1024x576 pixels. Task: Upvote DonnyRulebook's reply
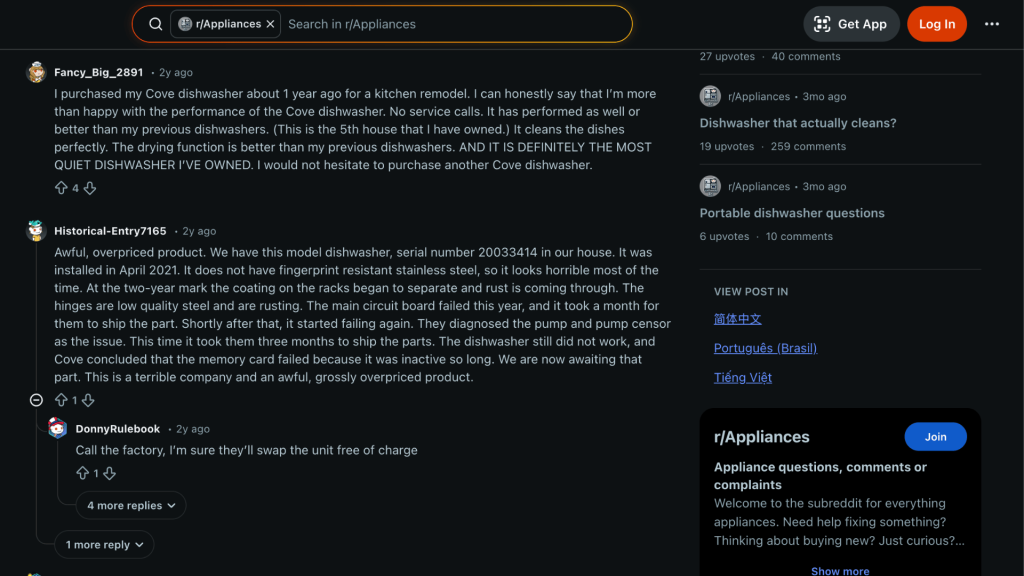(84, 473)
